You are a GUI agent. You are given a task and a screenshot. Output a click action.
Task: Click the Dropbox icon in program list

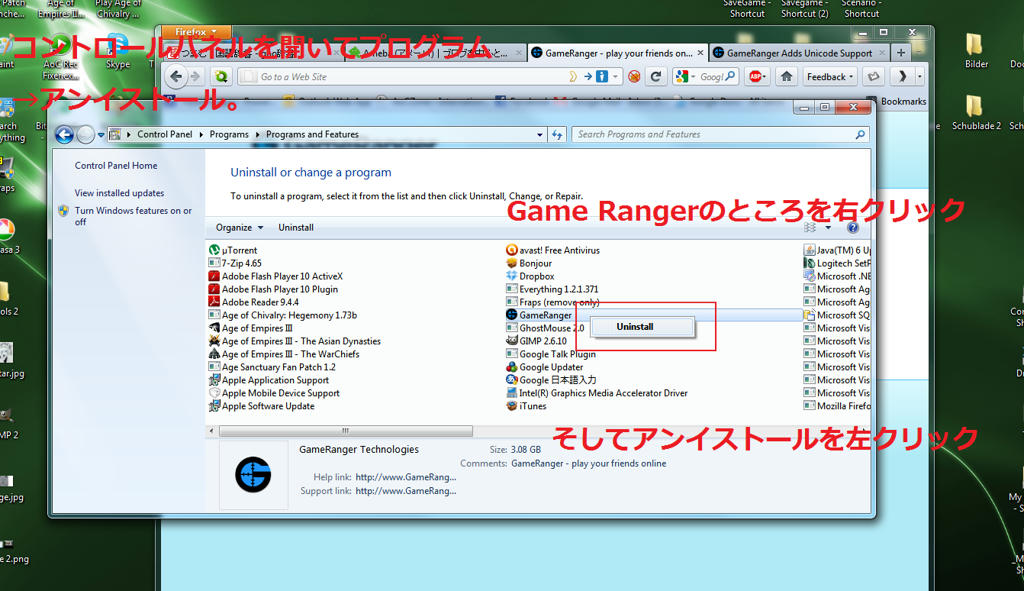[512, 276]
